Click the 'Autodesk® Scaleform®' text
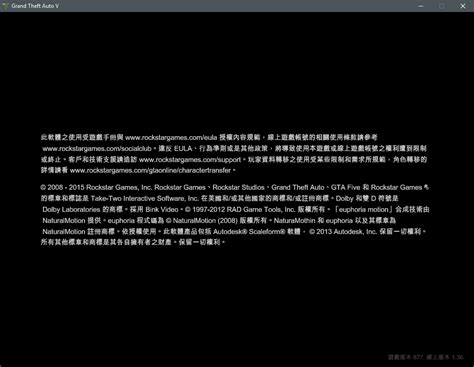474x367 pixels. click(x=249, y=231)
